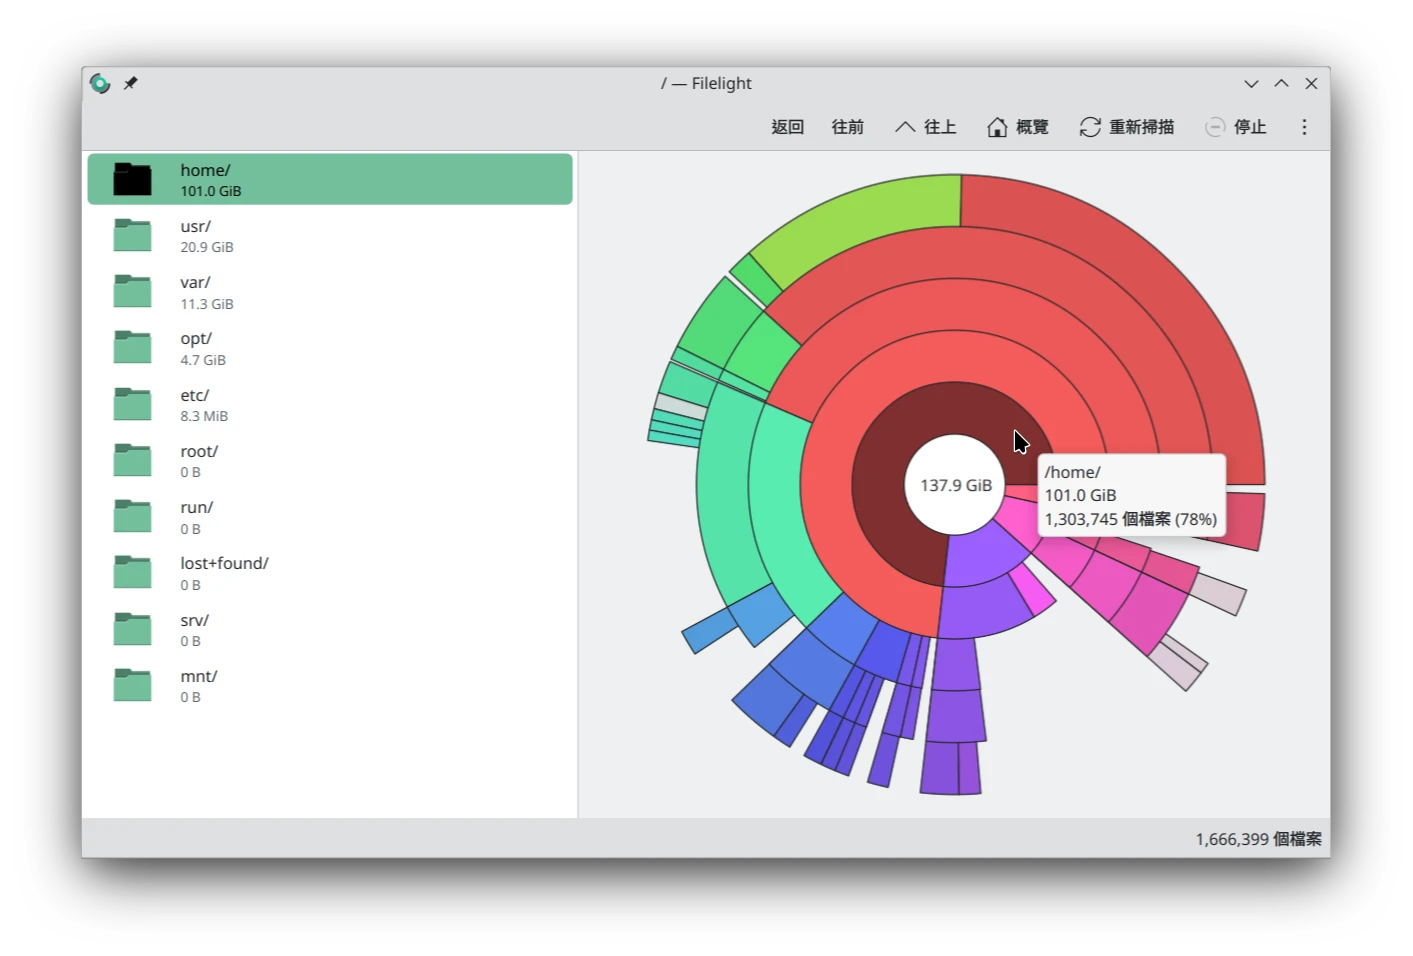1413x956 pixels.
Task: Click the Filelight app icon in title bar
Action: [x=100, y=84]
